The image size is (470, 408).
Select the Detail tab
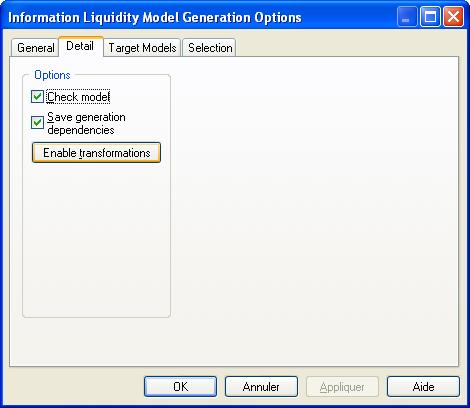80,46
